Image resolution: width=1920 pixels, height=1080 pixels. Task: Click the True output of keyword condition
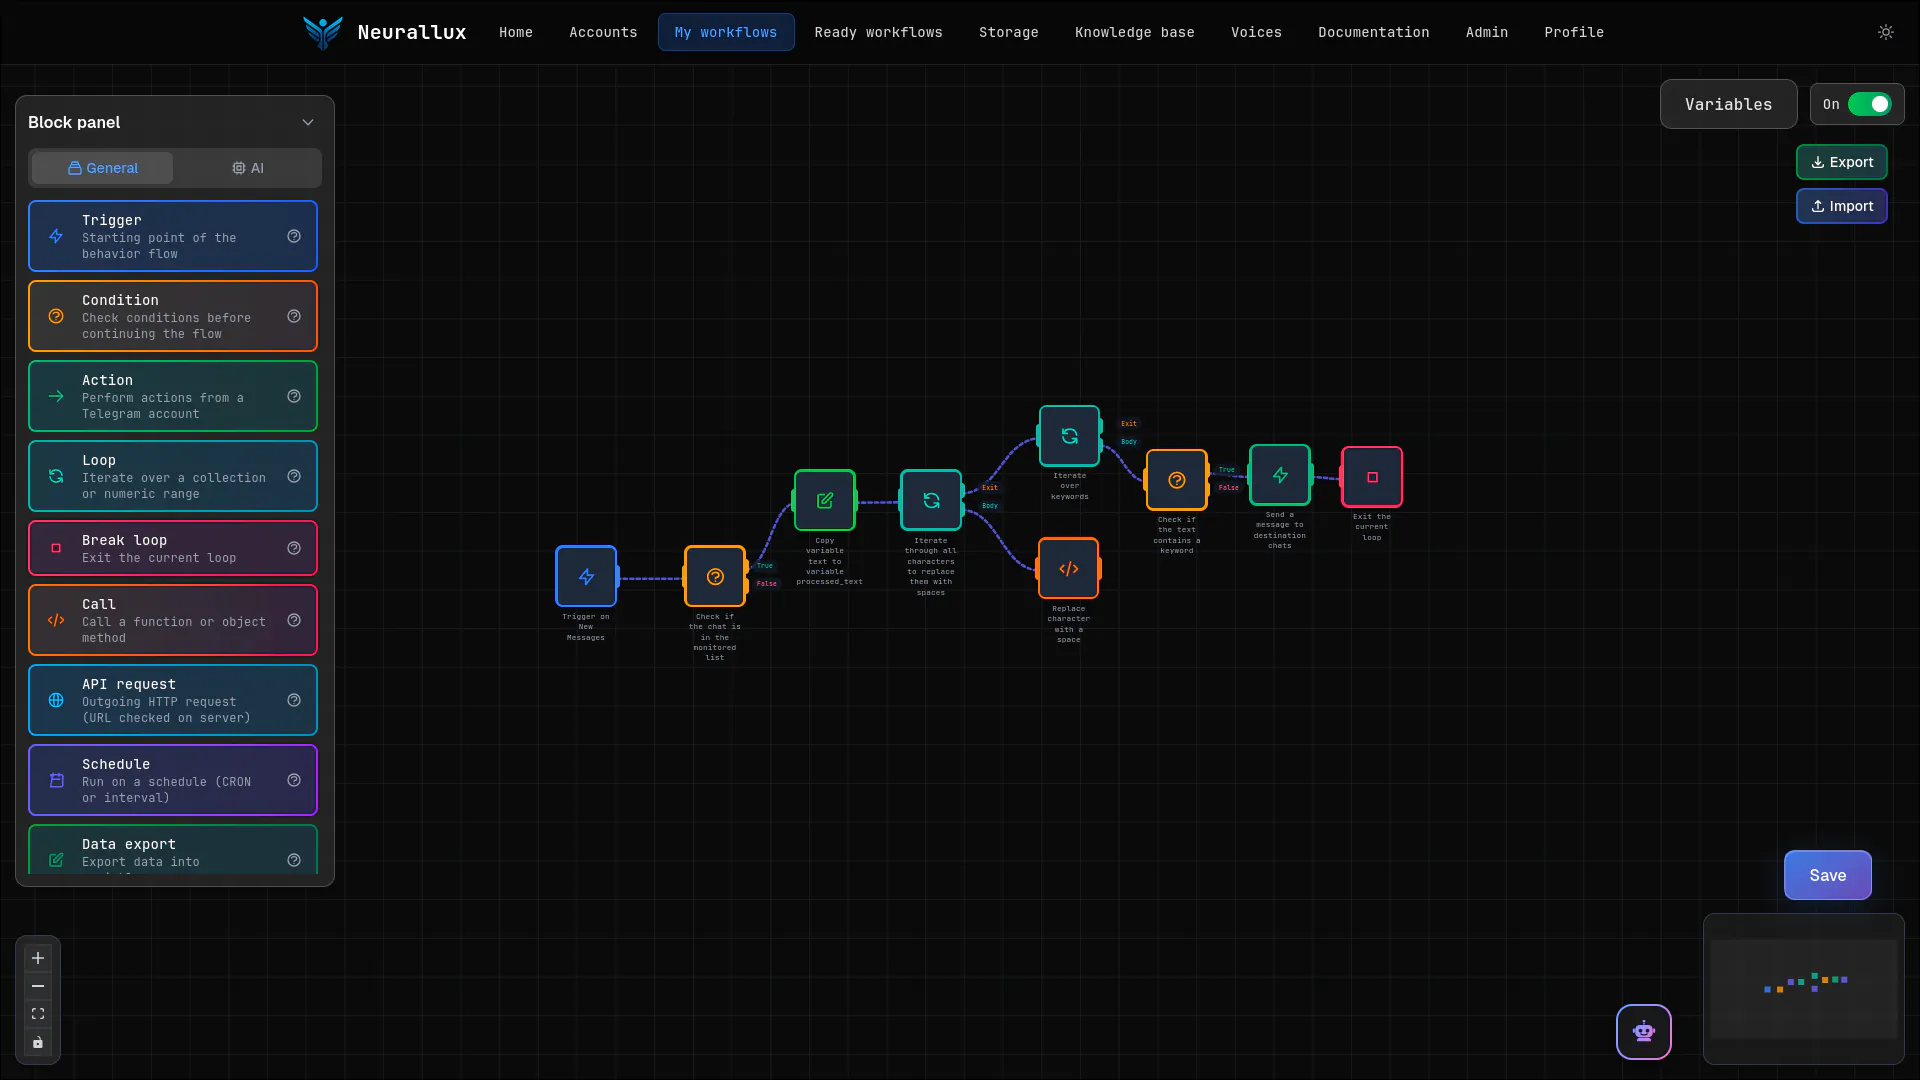click(1227, 470)
